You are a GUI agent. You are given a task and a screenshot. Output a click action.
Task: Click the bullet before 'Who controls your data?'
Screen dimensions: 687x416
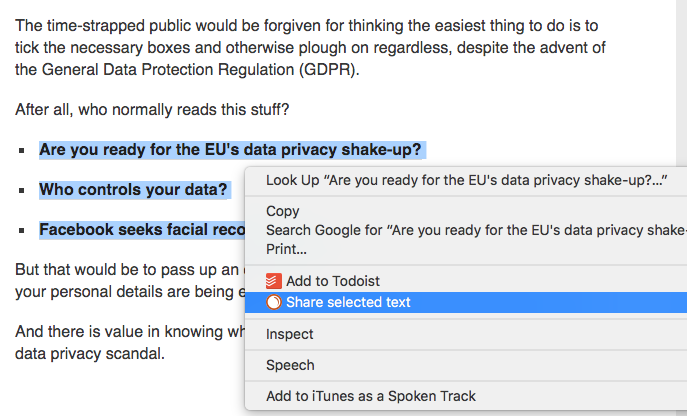pos(22,191)
